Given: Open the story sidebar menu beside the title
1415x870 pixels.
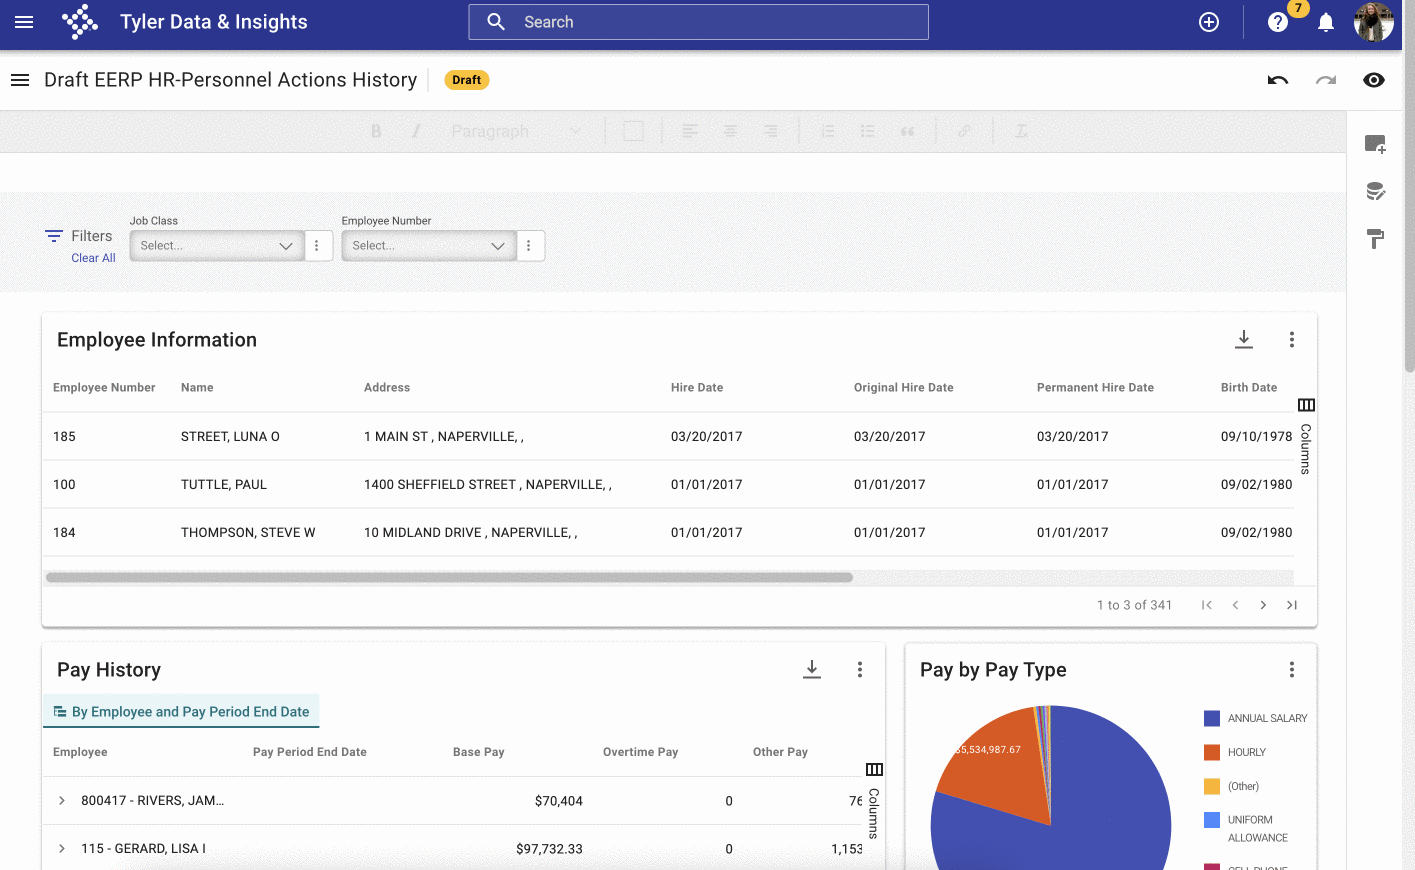Looking at the screenshot, I should [x=20, y=80].
